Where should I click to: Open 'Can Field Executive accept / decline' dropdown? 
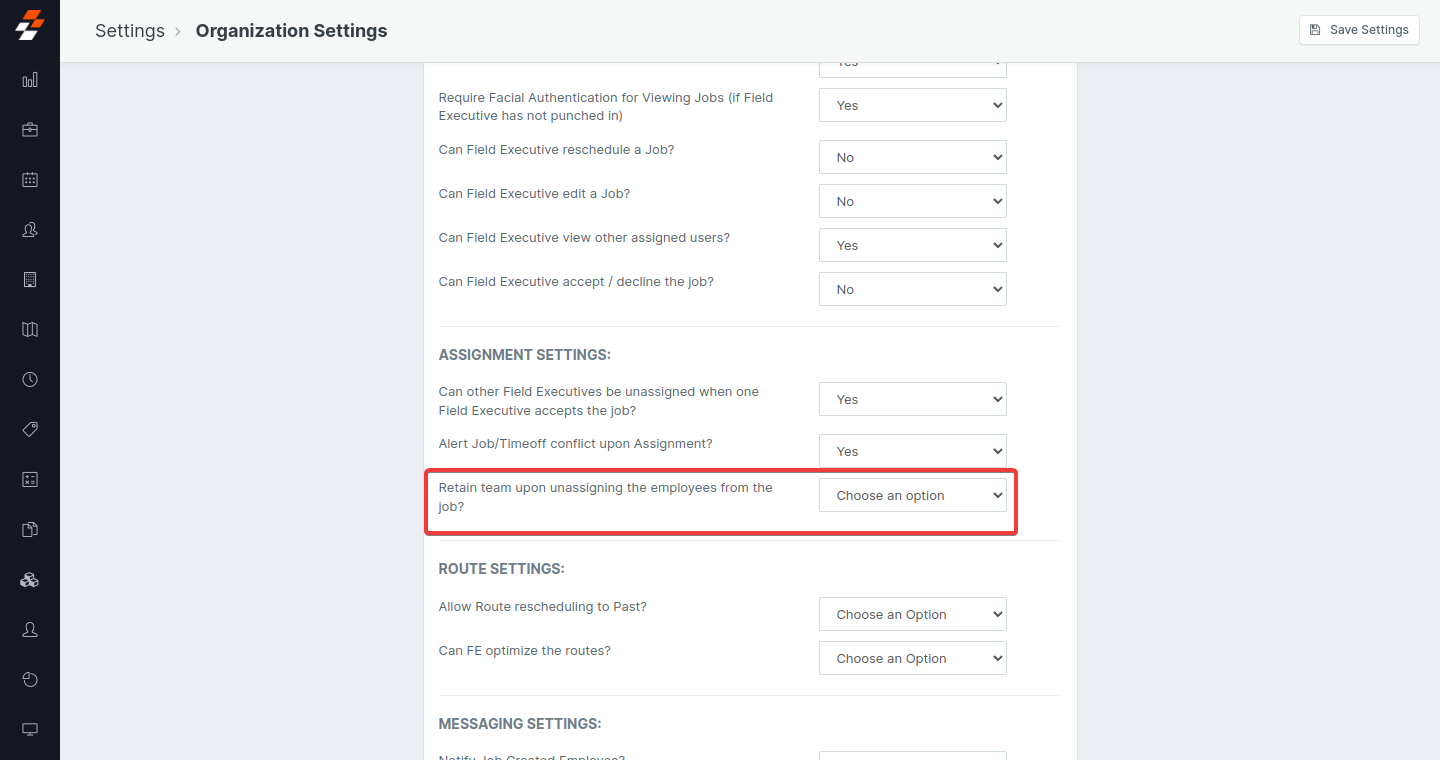pyautogui.click(x=912, y=290)
